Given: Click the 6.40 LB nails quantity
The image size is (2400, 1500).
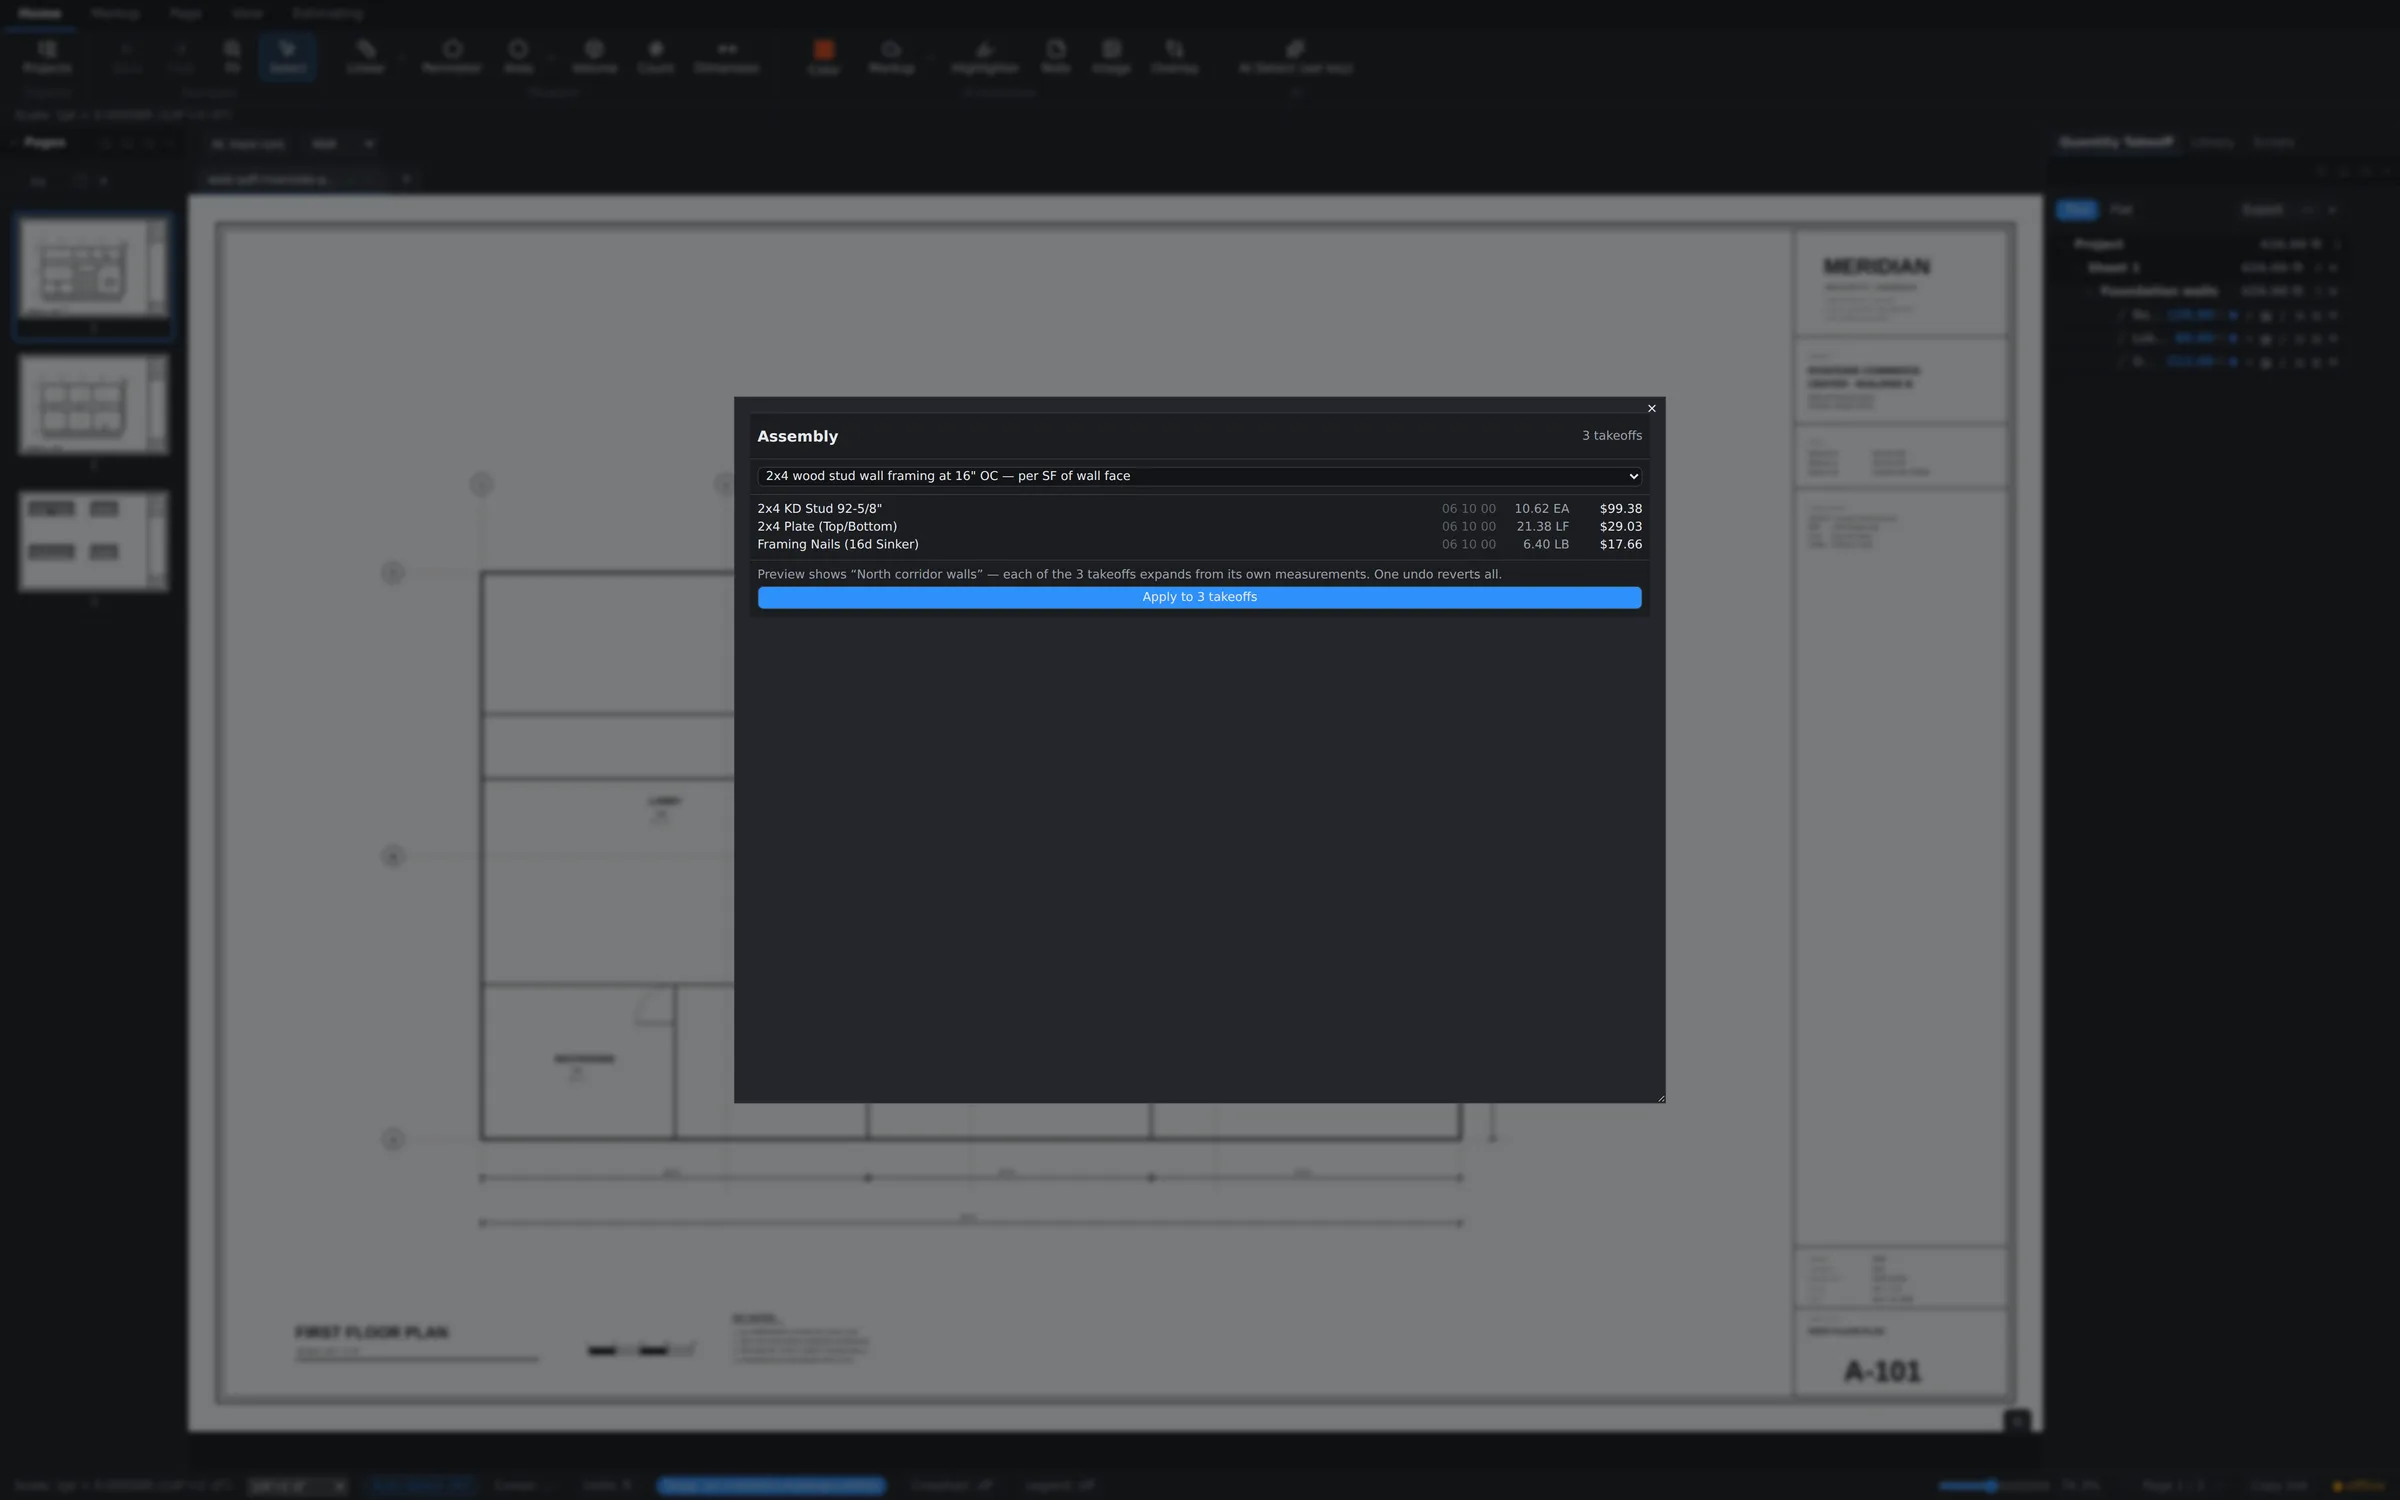Looking at the screenshot, I should 1545,545.
